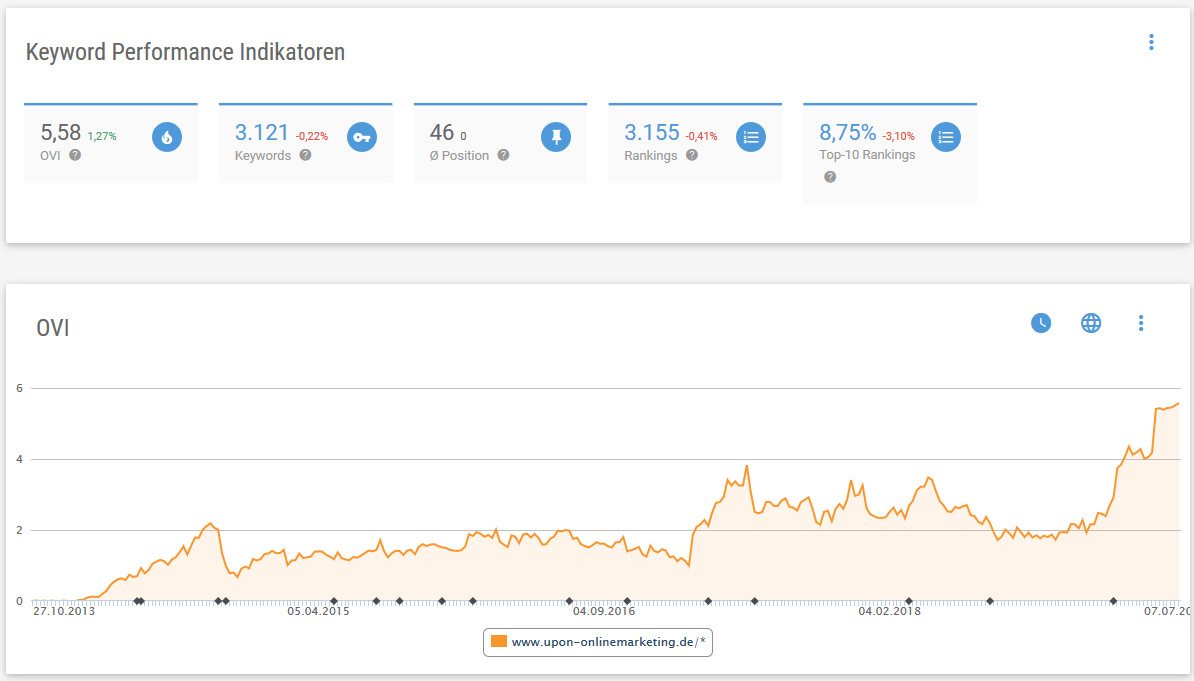
Task: Open help tooltip next to OVI label
Action: pyautogui.click(x=75, y=155)
